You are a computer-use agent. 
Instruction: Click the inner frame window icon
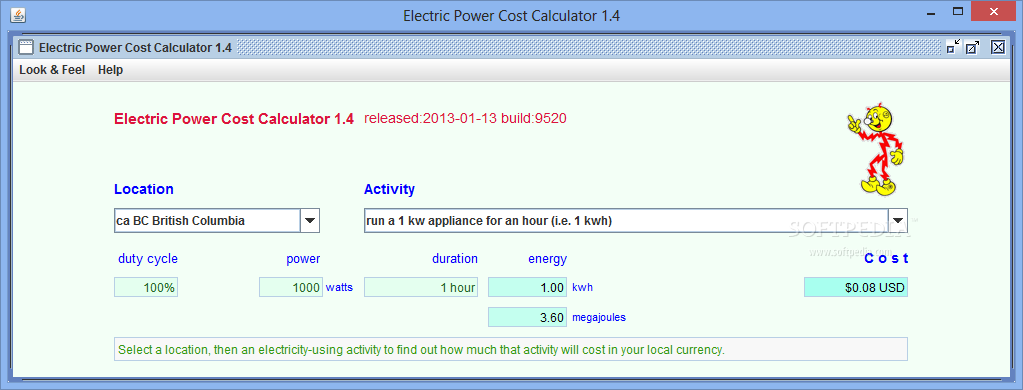tap(26, 47)
